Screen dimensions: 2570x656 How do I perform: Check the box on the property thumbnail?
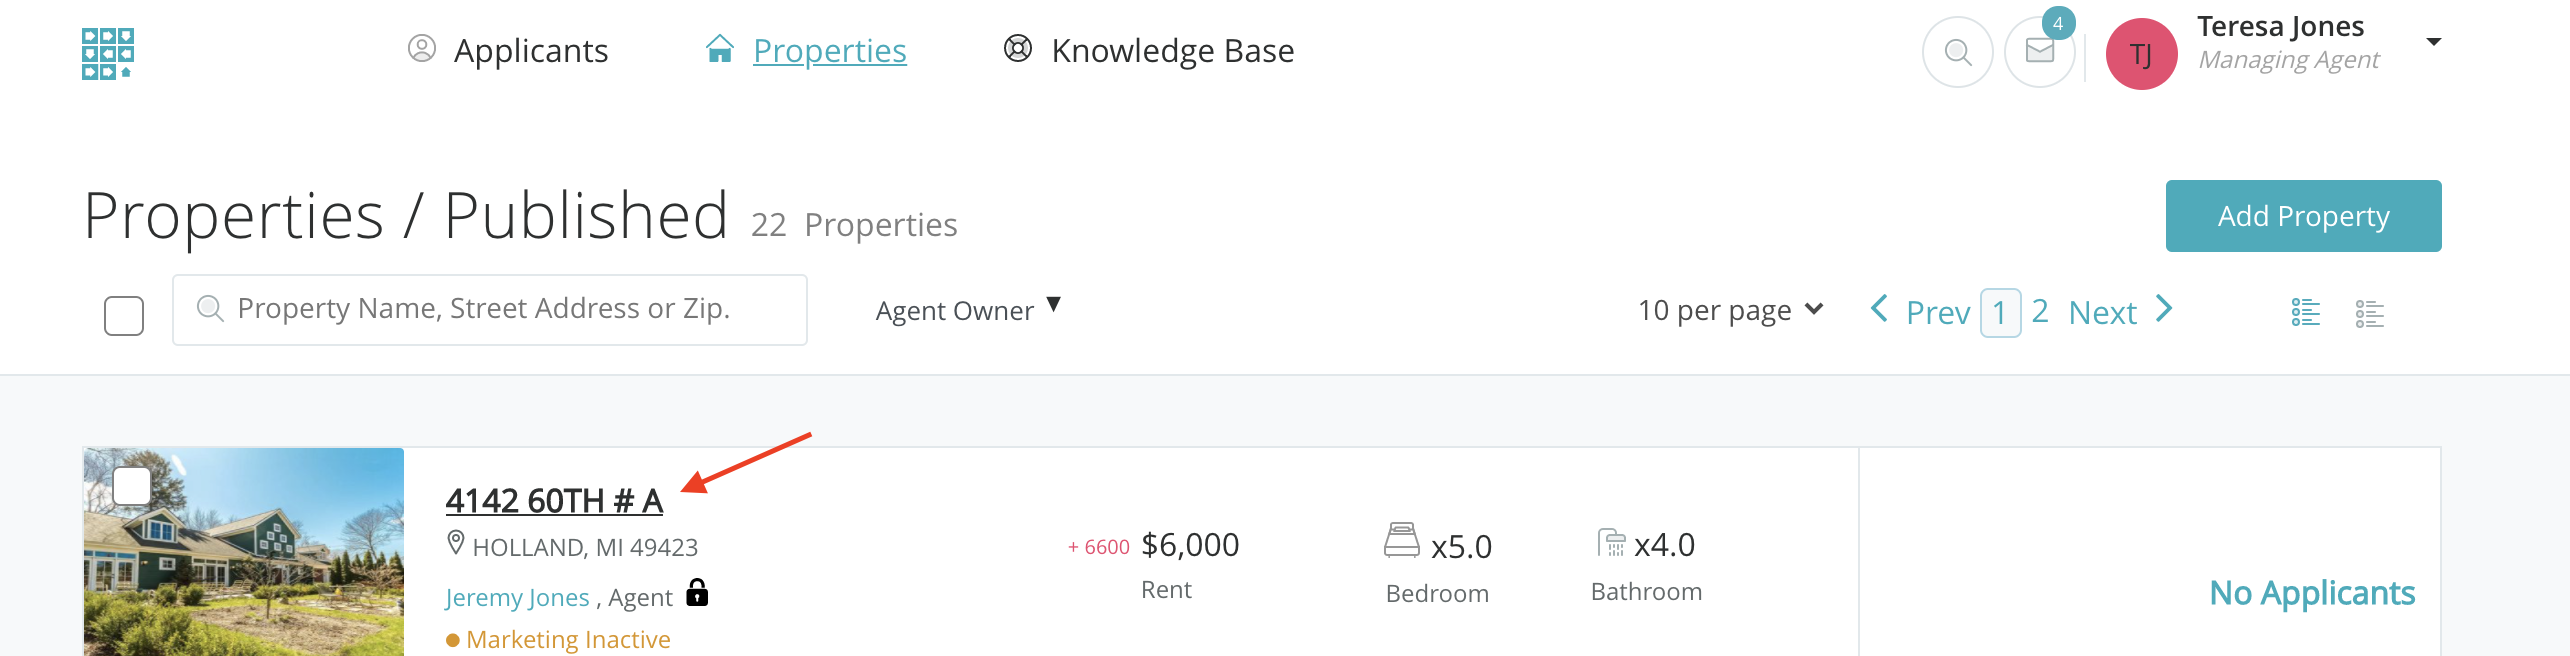click(132, 486)
